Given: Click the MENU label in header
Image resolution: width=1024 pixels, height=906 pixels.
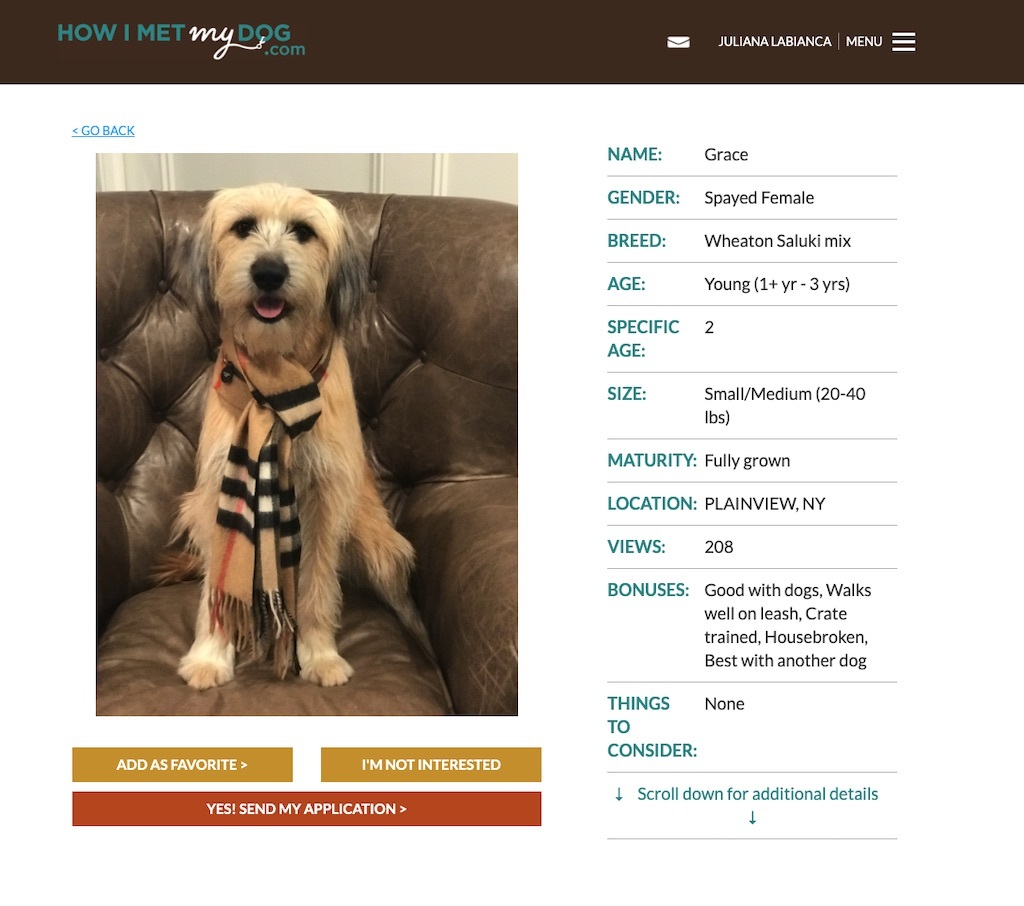Looking at the screenshot, I should 863,42.
